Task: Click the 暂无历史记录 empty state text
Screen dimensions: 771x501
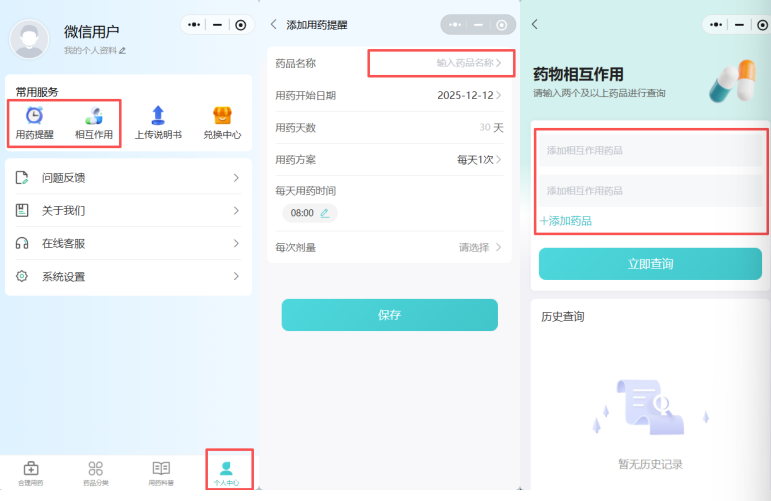Action: pos(650,464)
